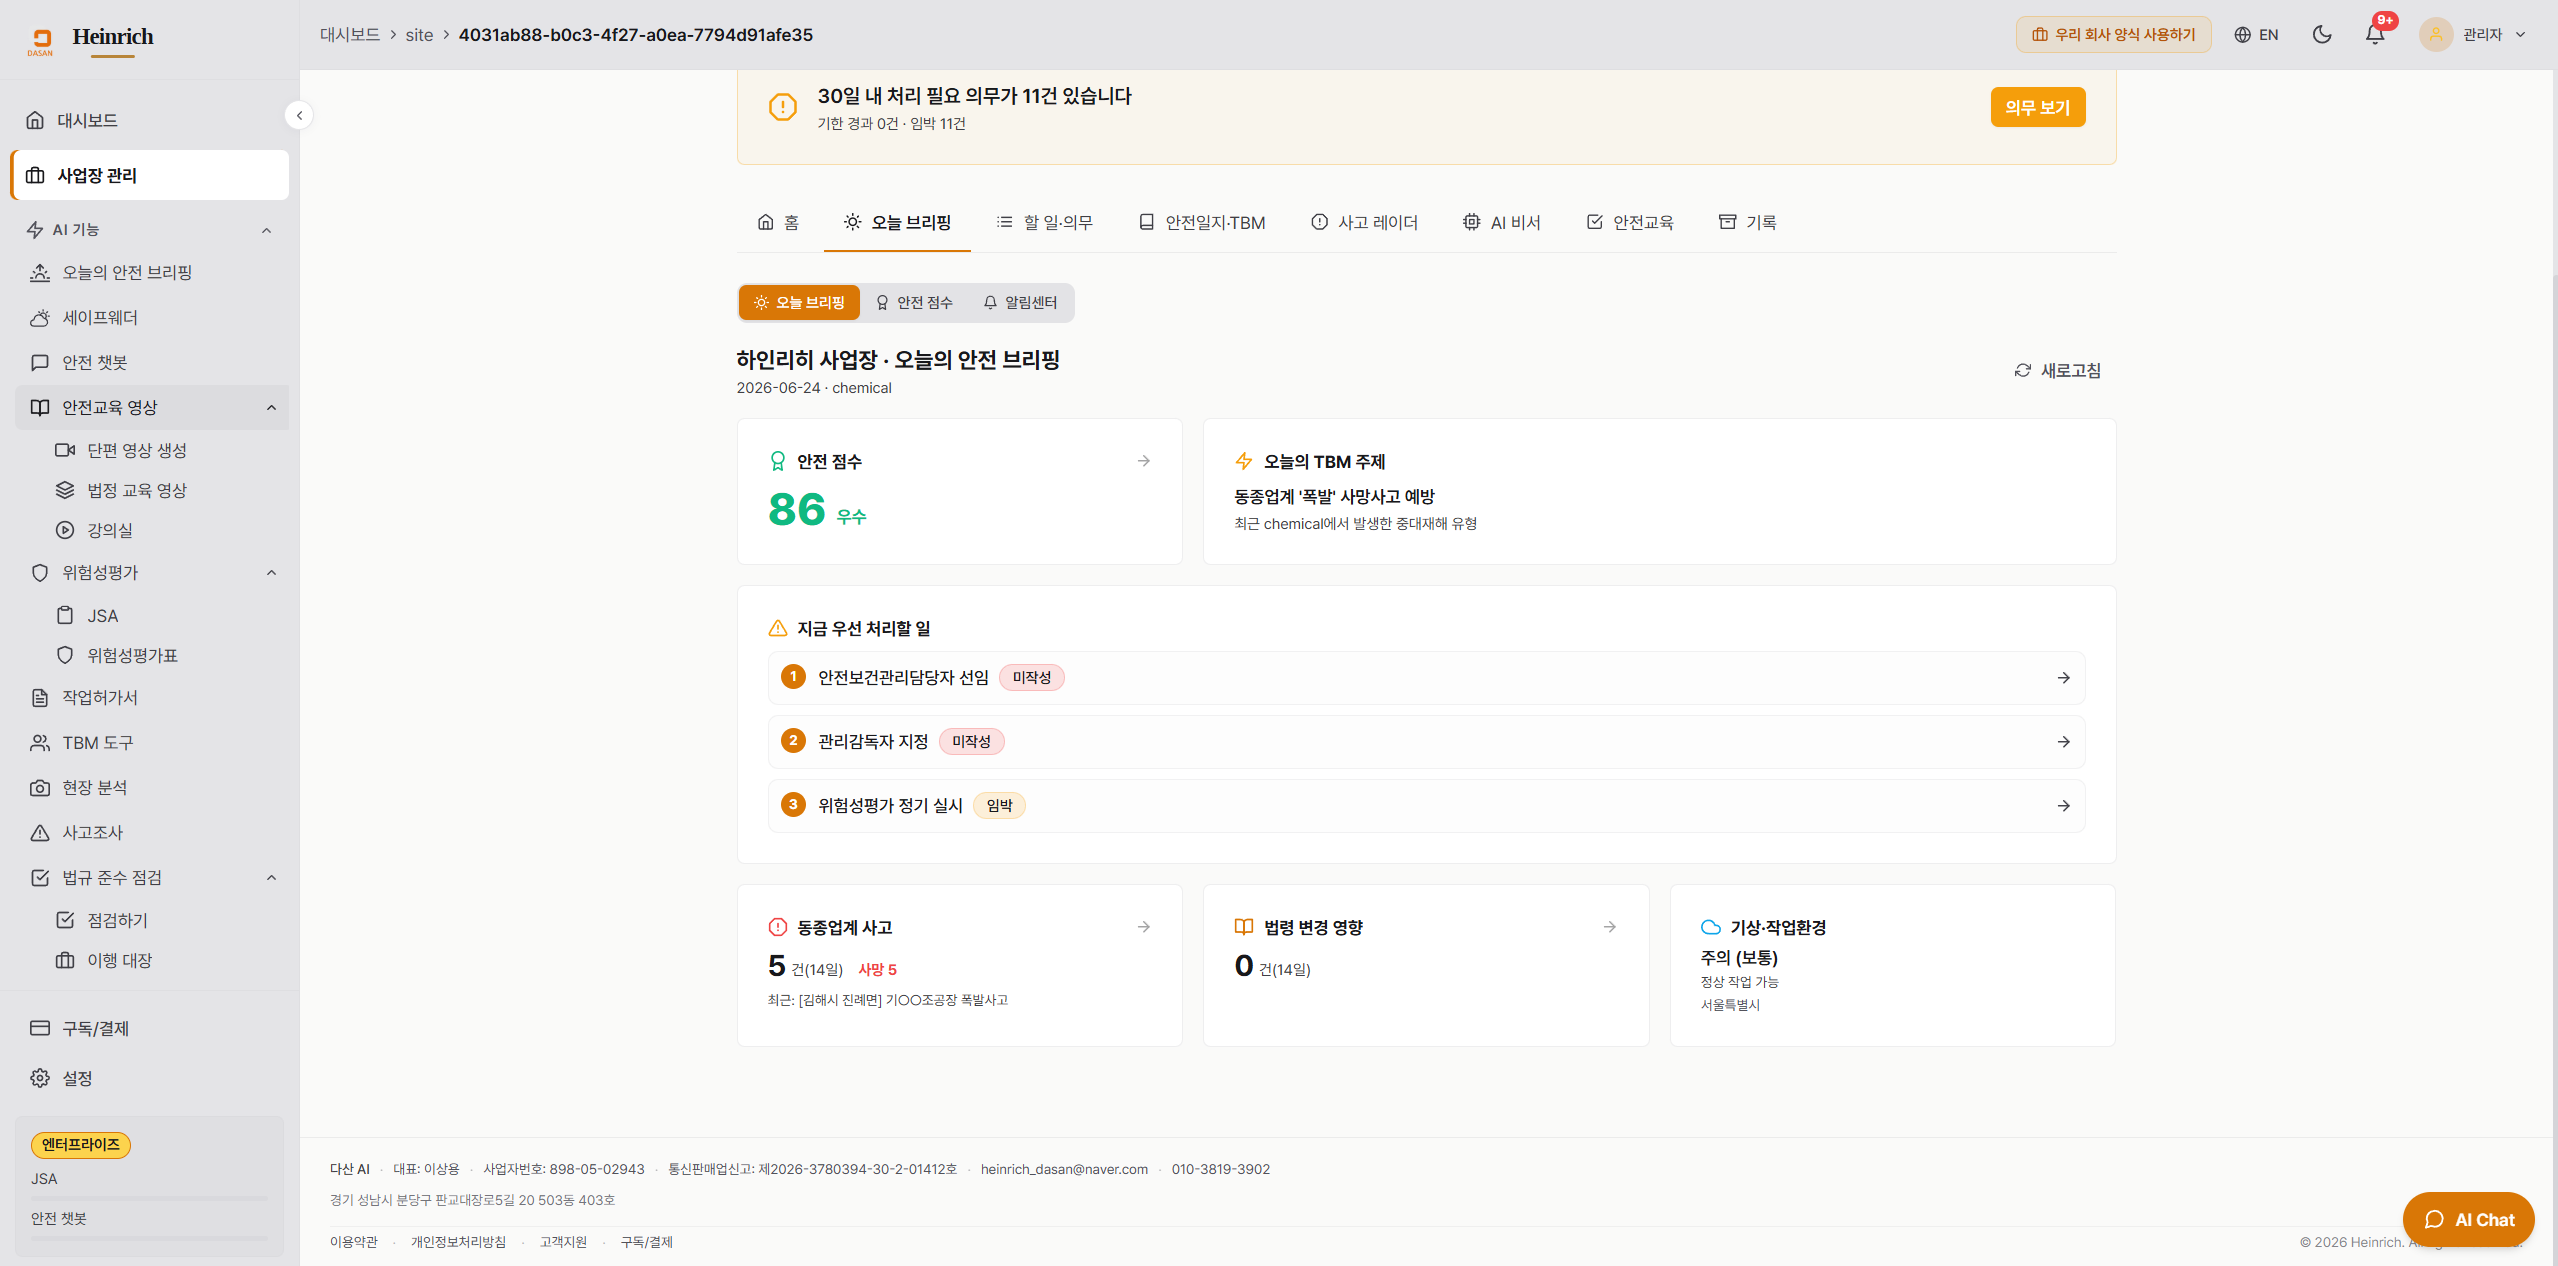Open 안전 챗봇 sidebar item

[x=150, y=362]
